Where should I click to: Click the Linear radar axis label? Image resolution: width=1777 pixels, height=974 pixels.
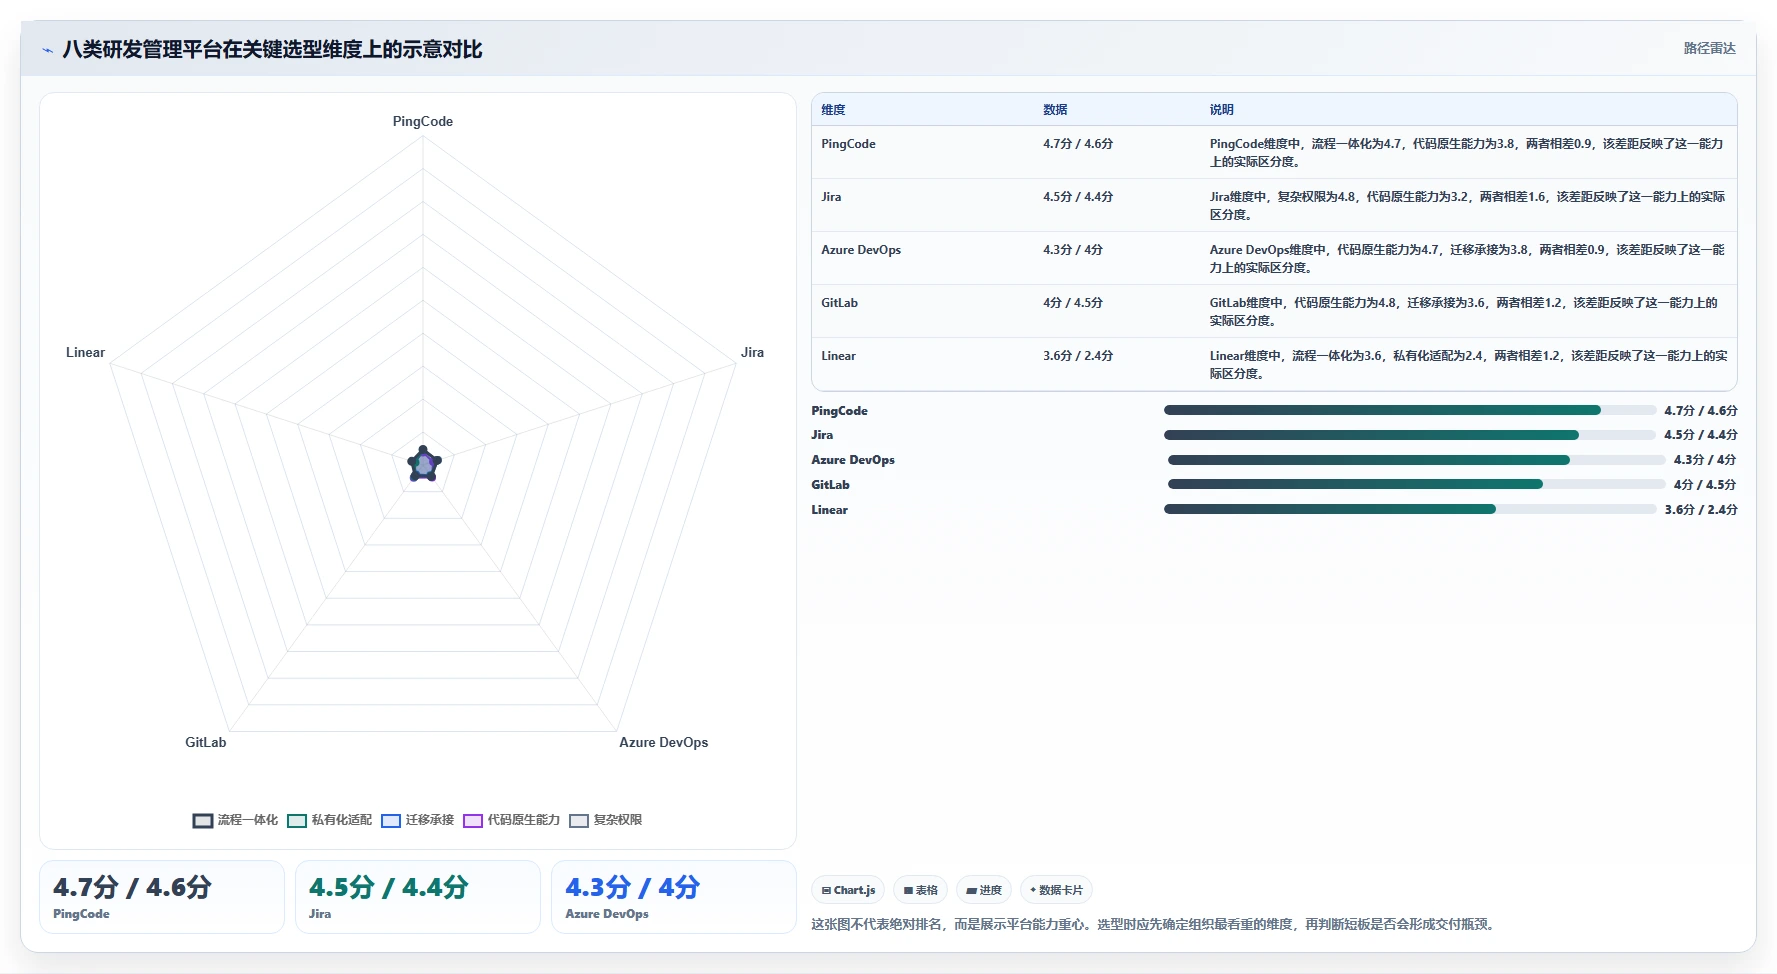click(x=85, y=352)
